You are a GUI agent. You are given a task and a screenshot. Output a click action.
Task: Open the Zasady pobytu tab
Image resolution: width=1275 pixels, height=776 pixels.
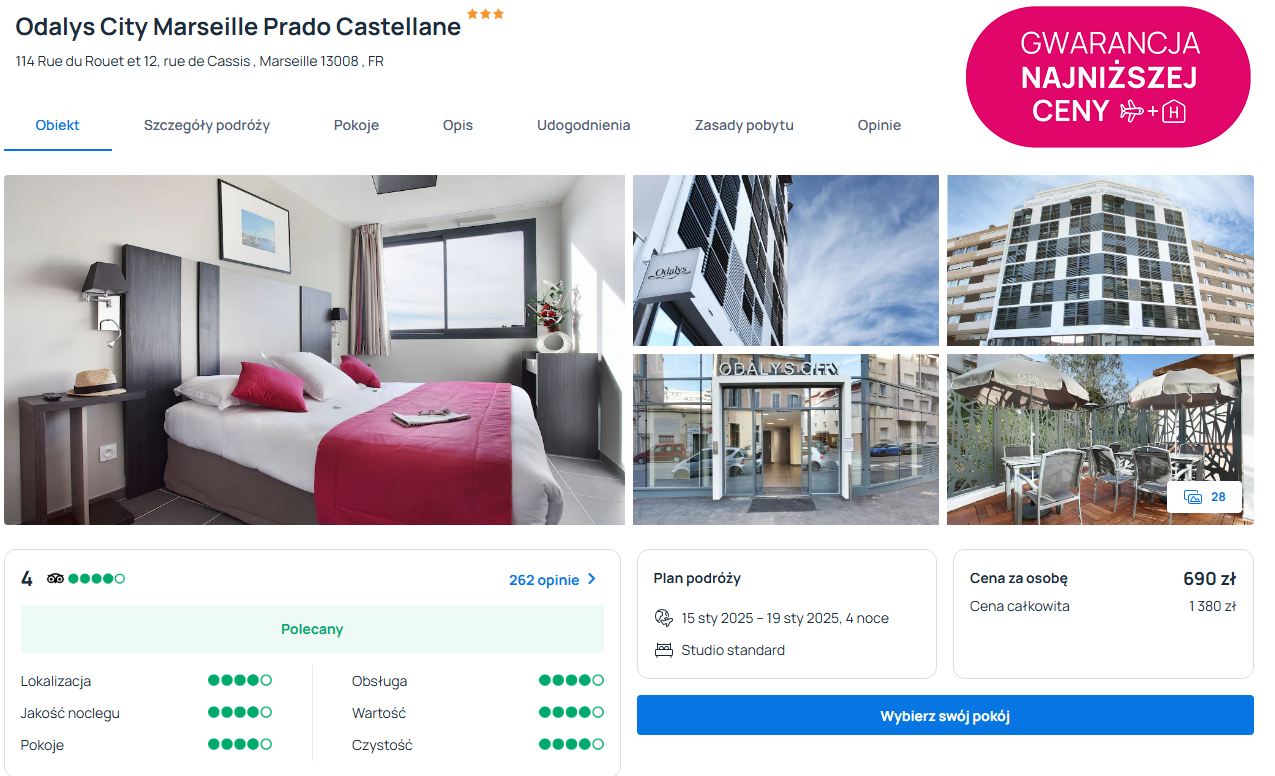click(744, 125)
